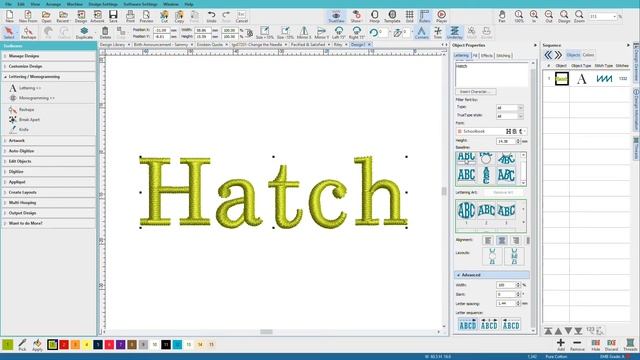Select center alignment for lettering
Viewport: 640px width, 360px height.
502,241
